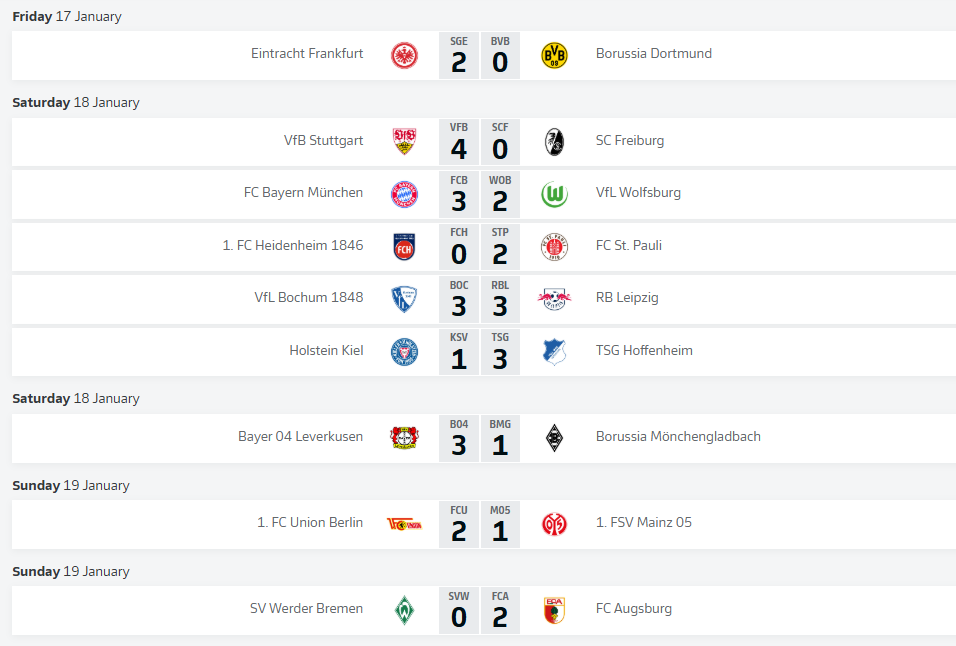956x646 pixels.
Task: Click the VfL Wolfsburg green logo
Action: [553, 194]
